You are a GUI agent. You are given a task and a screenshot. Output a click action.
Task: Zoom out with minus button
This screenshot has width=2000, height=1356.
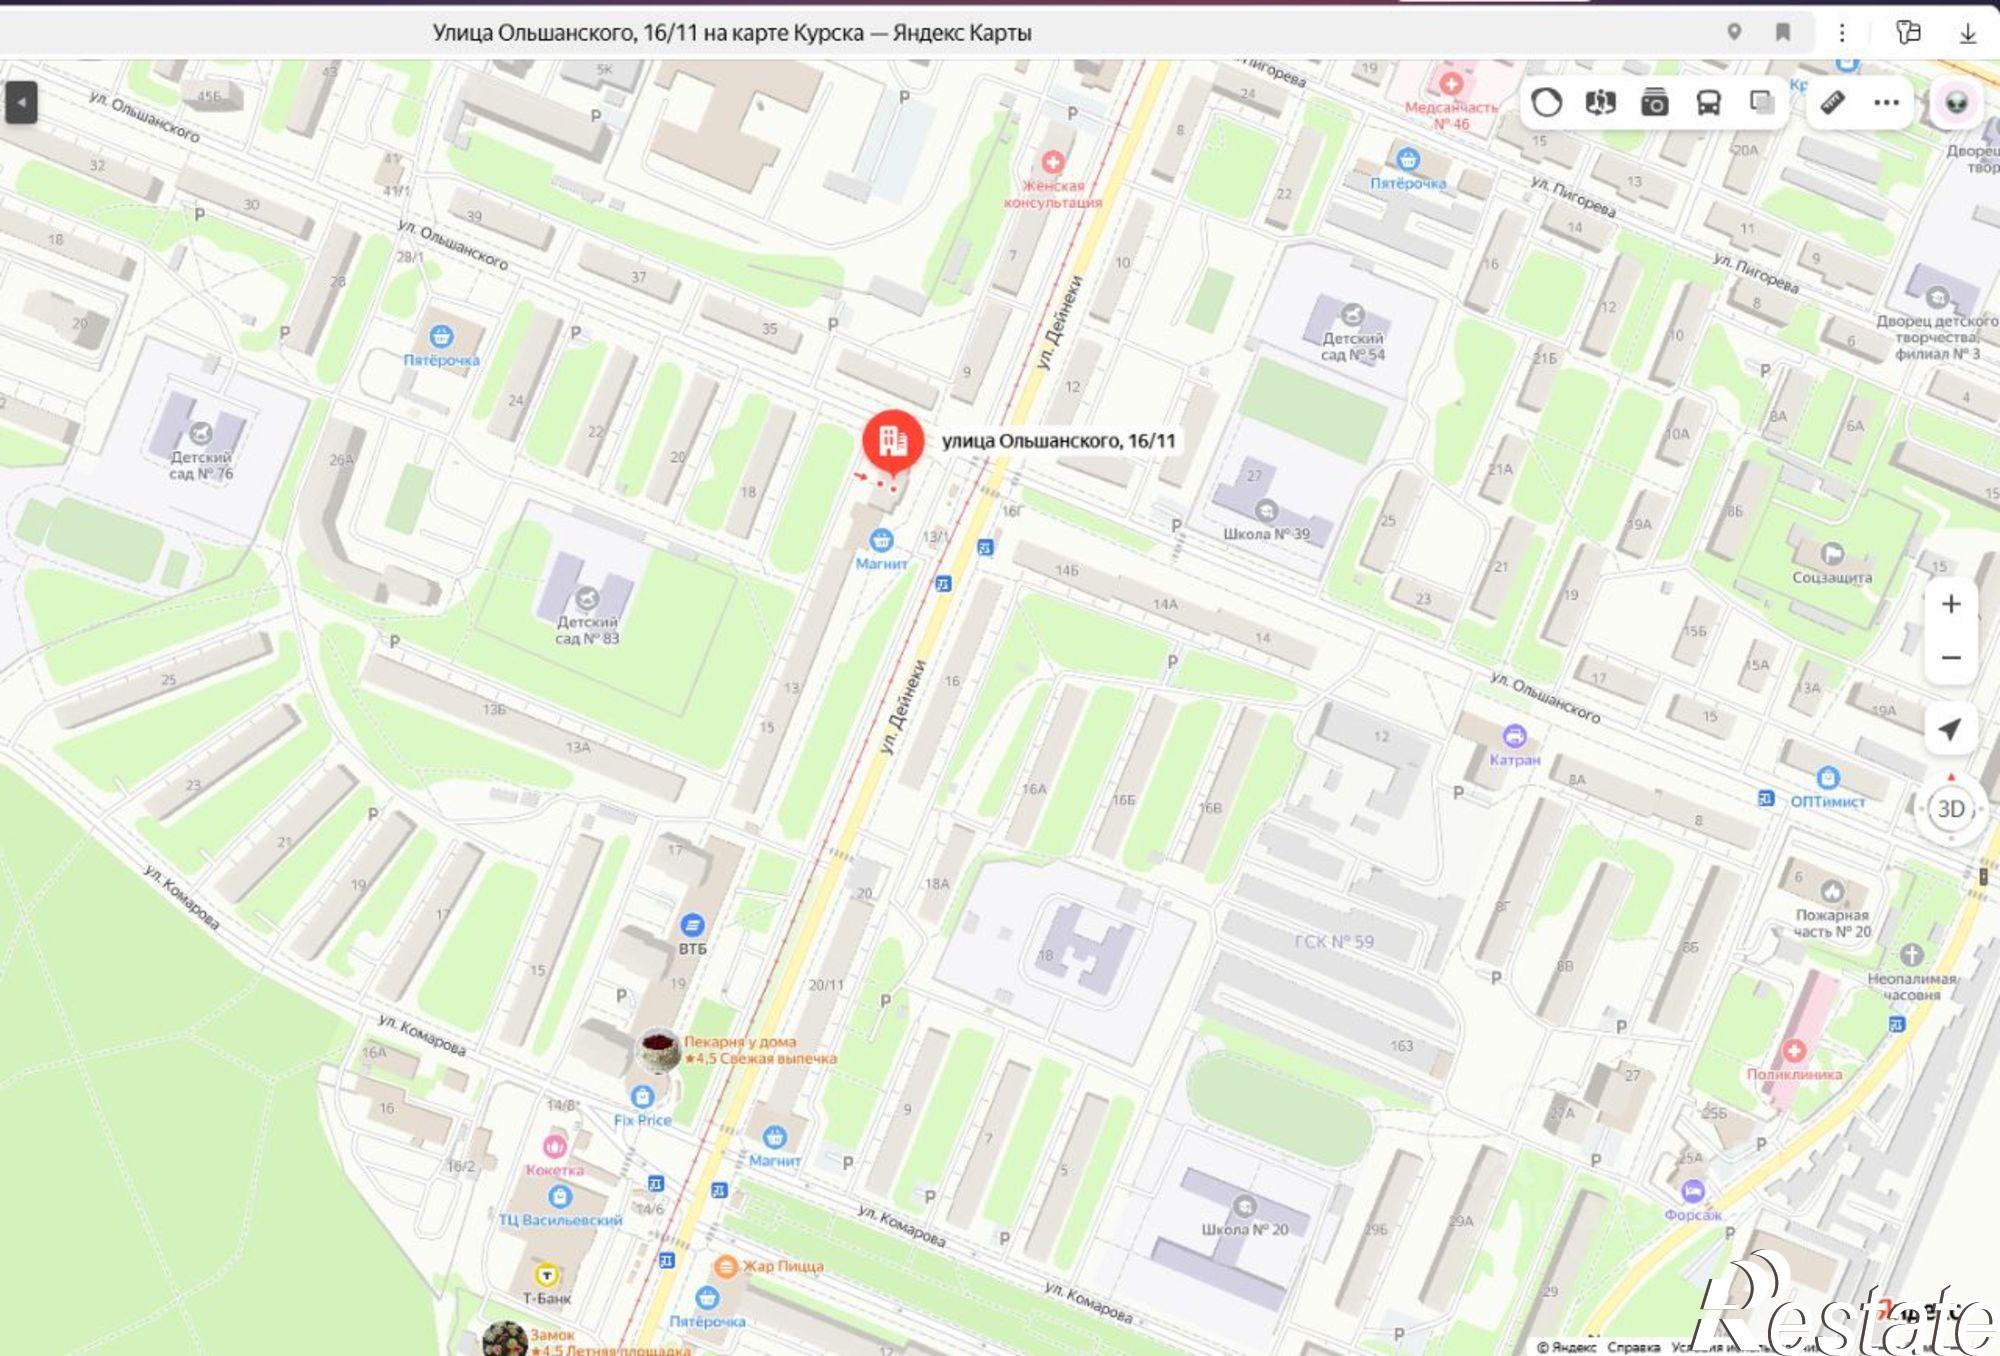coord(1950,658)
